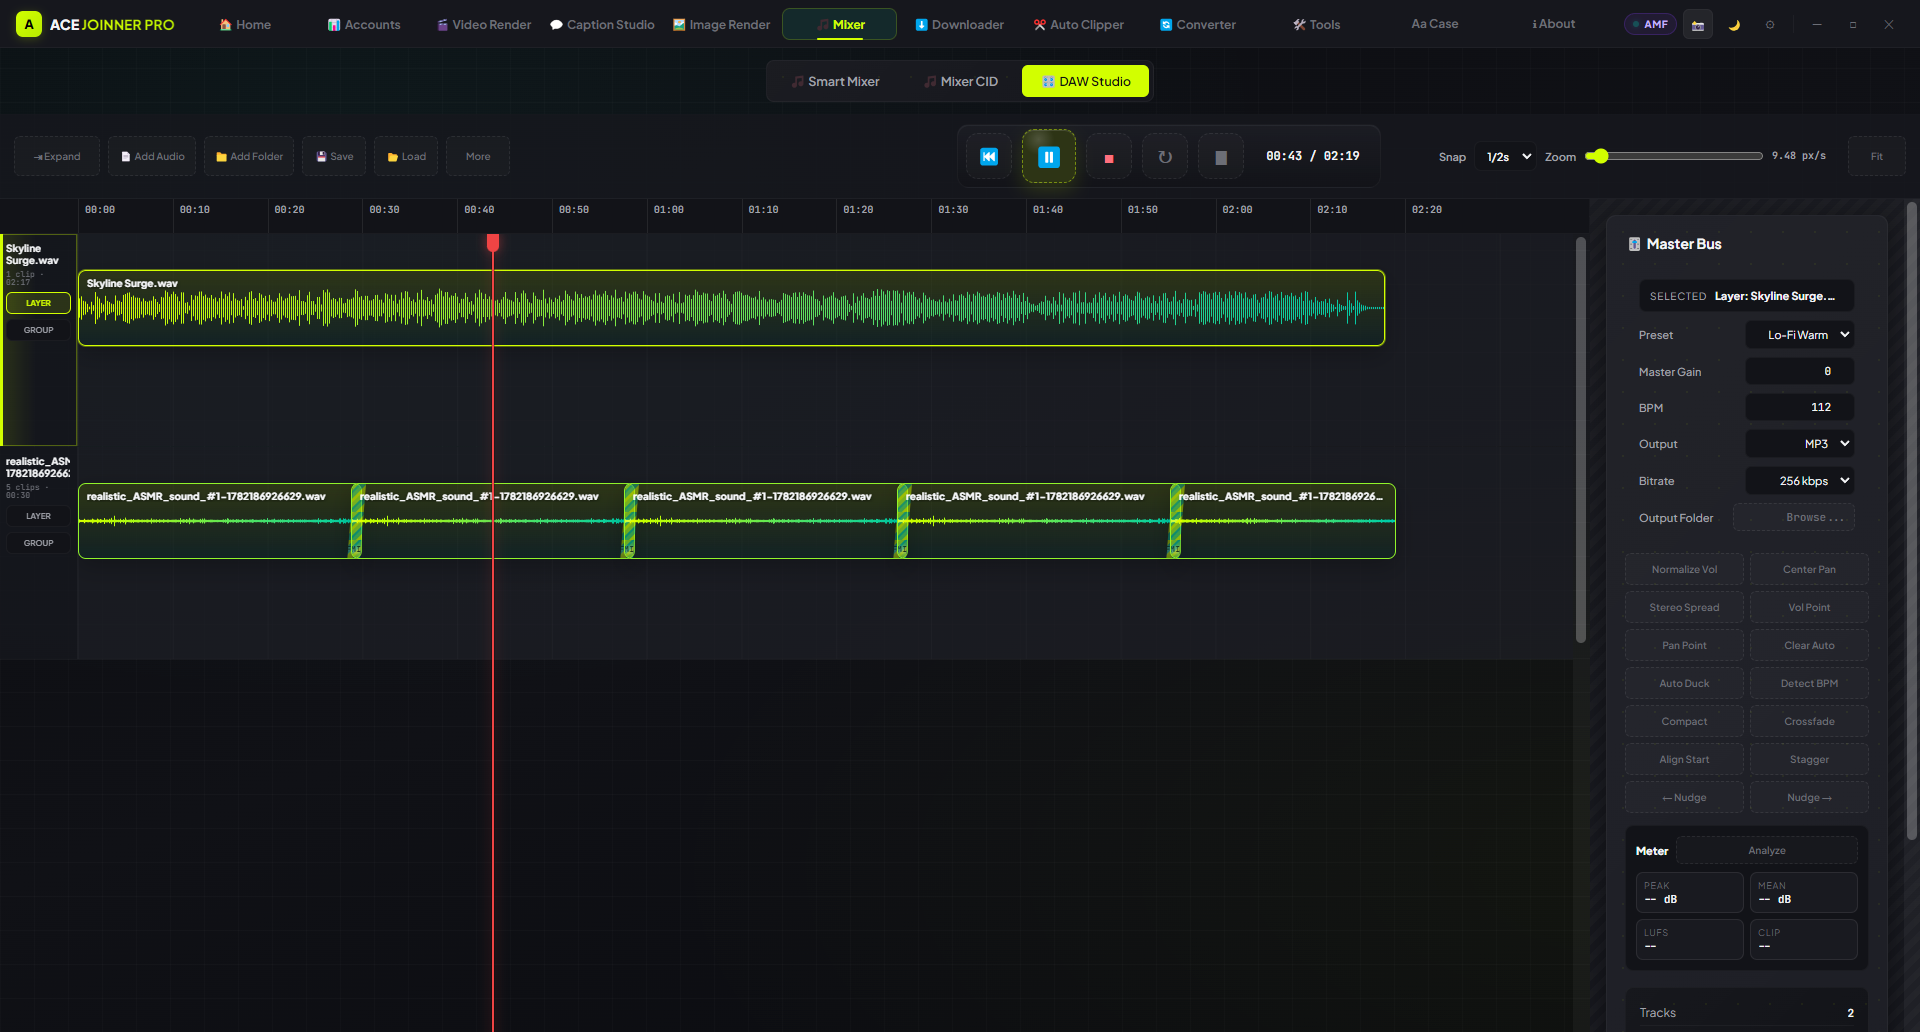Click the AMF status badge

click(x=1650, y=25)
